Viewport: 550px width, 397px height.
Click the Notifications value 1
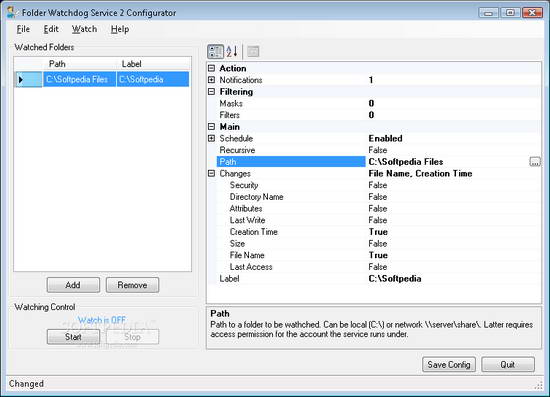point(371,80)
